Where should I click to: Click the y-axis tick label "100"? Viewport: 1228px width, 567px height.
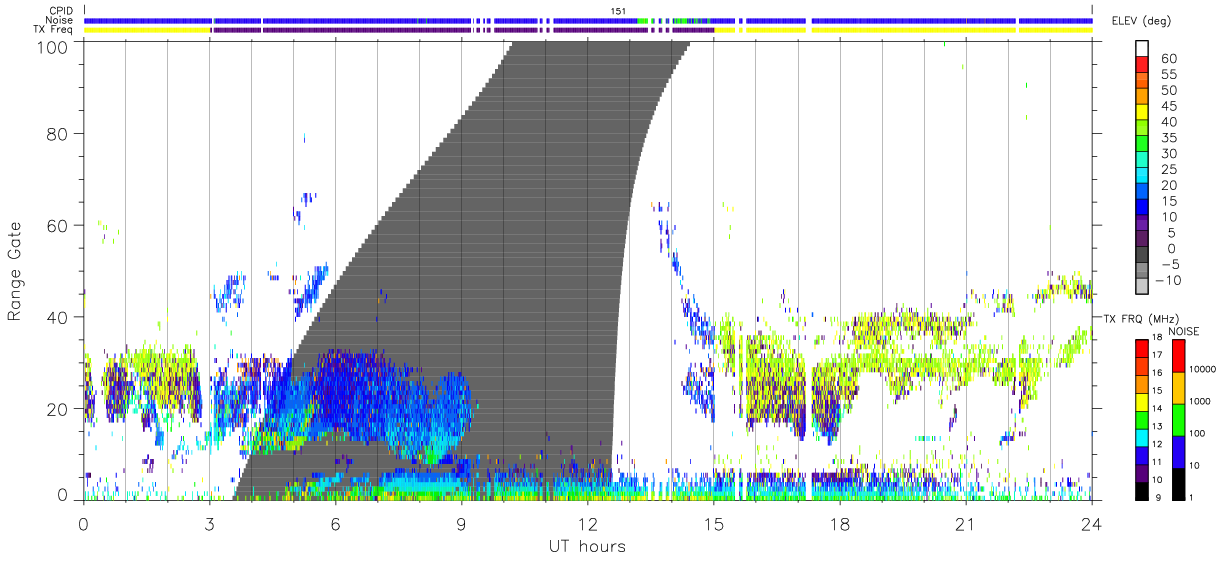54,46
